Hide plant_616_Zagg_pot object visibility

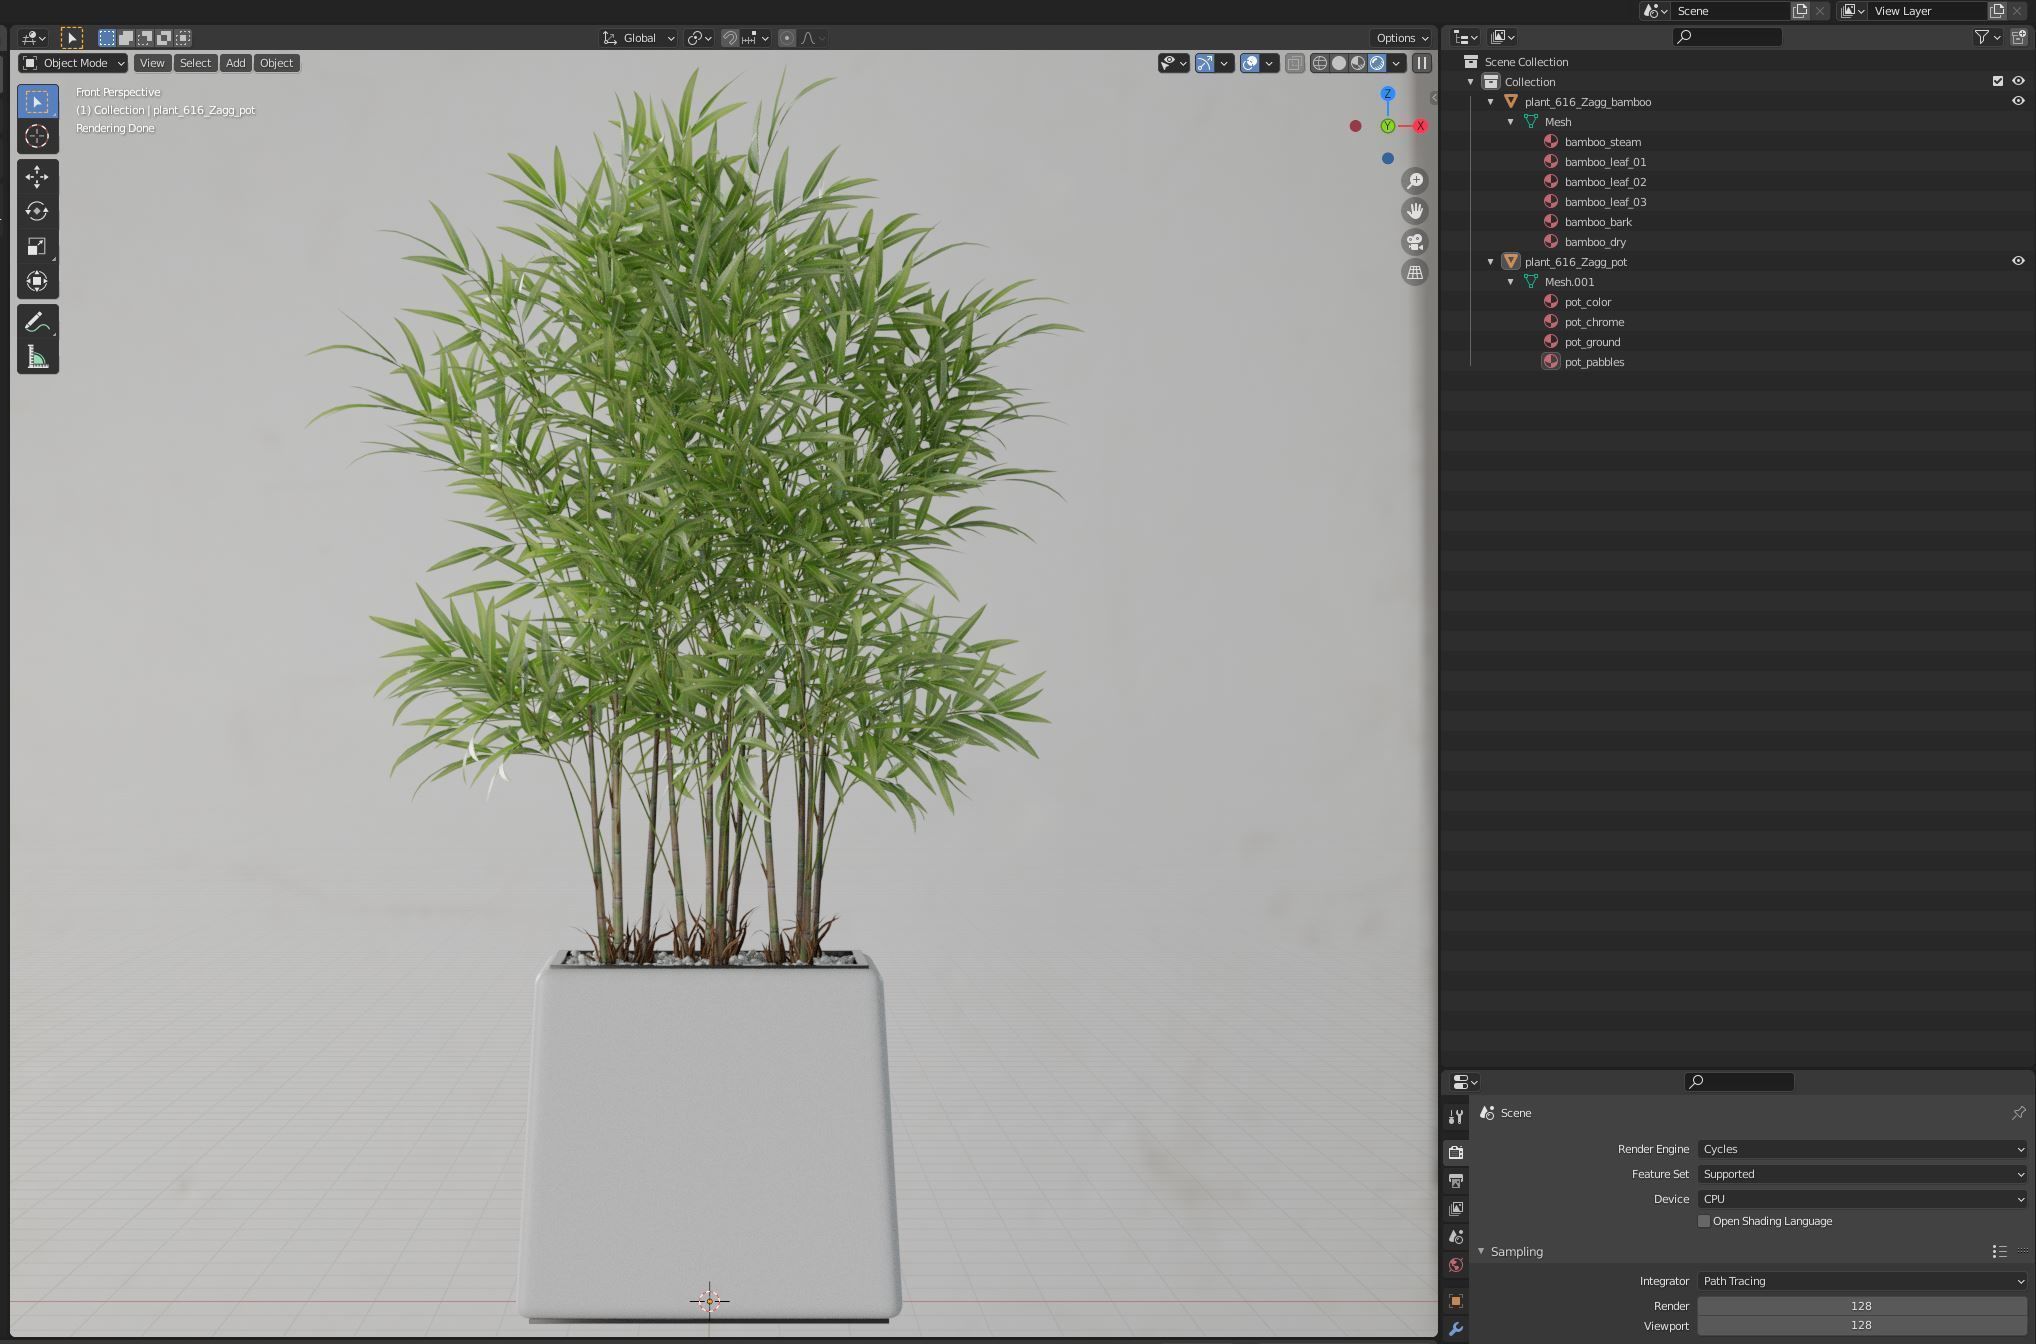coord(2018,261)
